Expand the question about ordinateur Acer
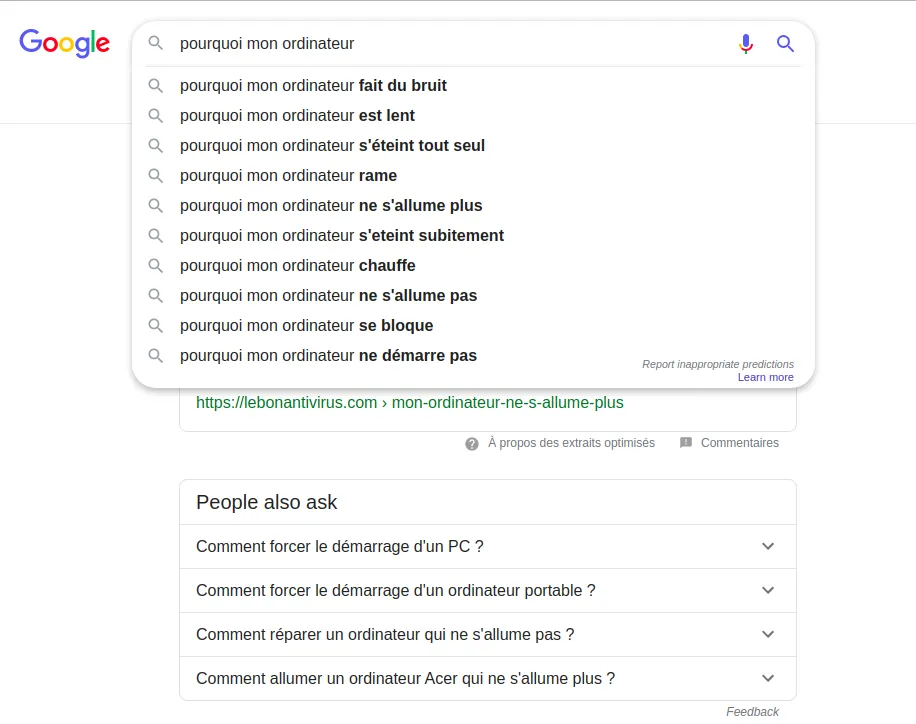Image resolution: width=916 pixels, height=724 pixels. 767,678
